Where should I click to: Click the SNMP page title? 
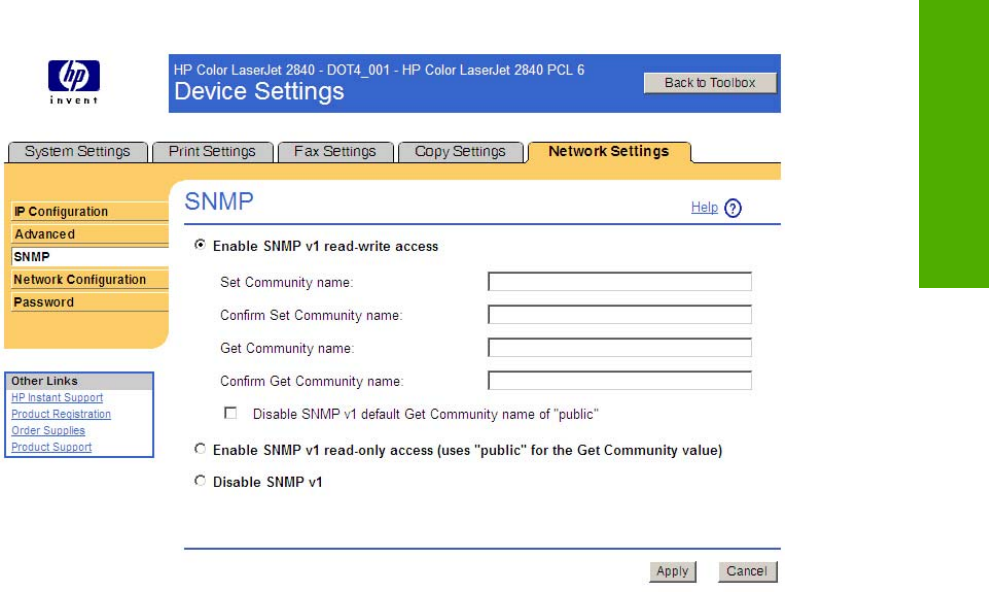click(219, 202)
